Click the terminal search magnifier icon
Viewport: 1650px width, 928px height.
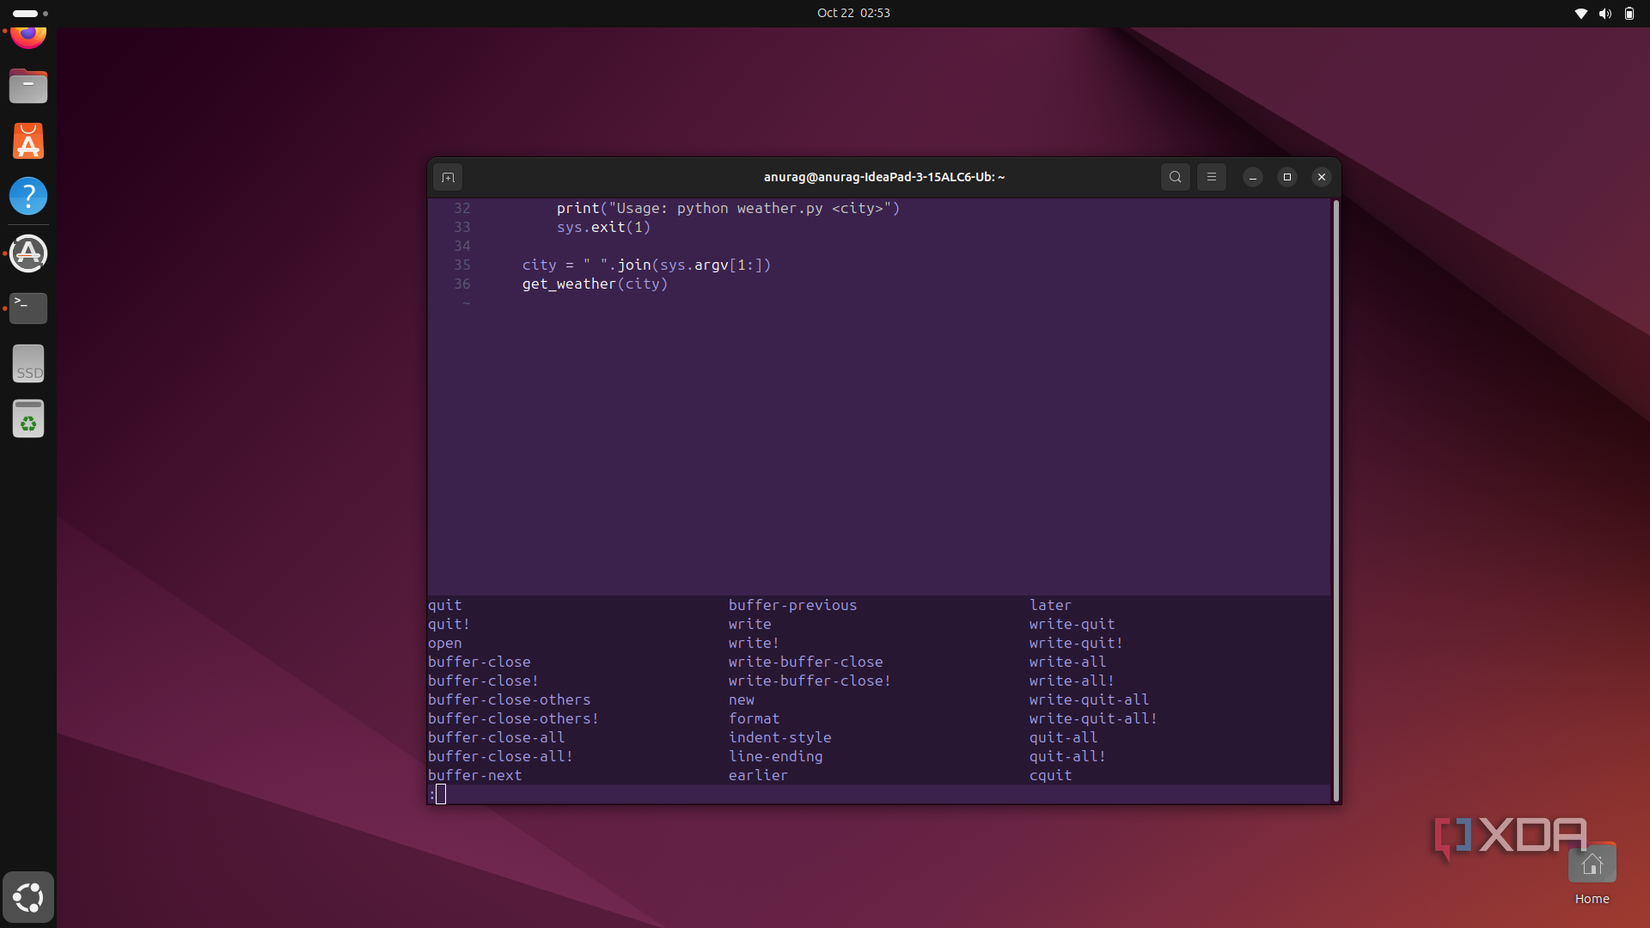(1175, 177)
